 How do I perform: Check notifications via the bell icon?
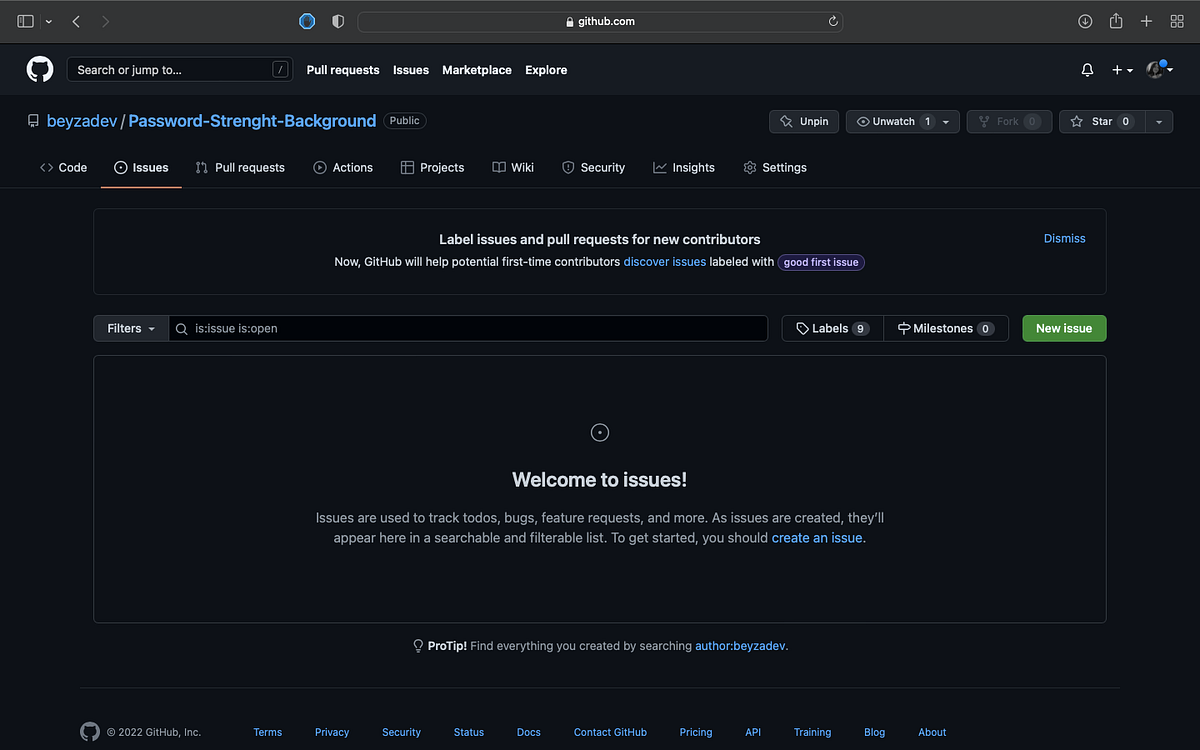1086,69
